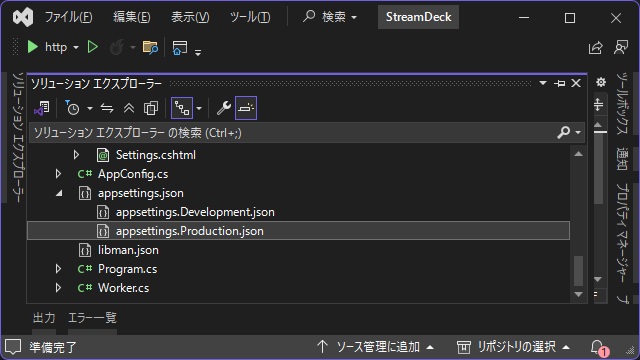Expand the AppConfig.cs tree node

[x=58, y=174]
